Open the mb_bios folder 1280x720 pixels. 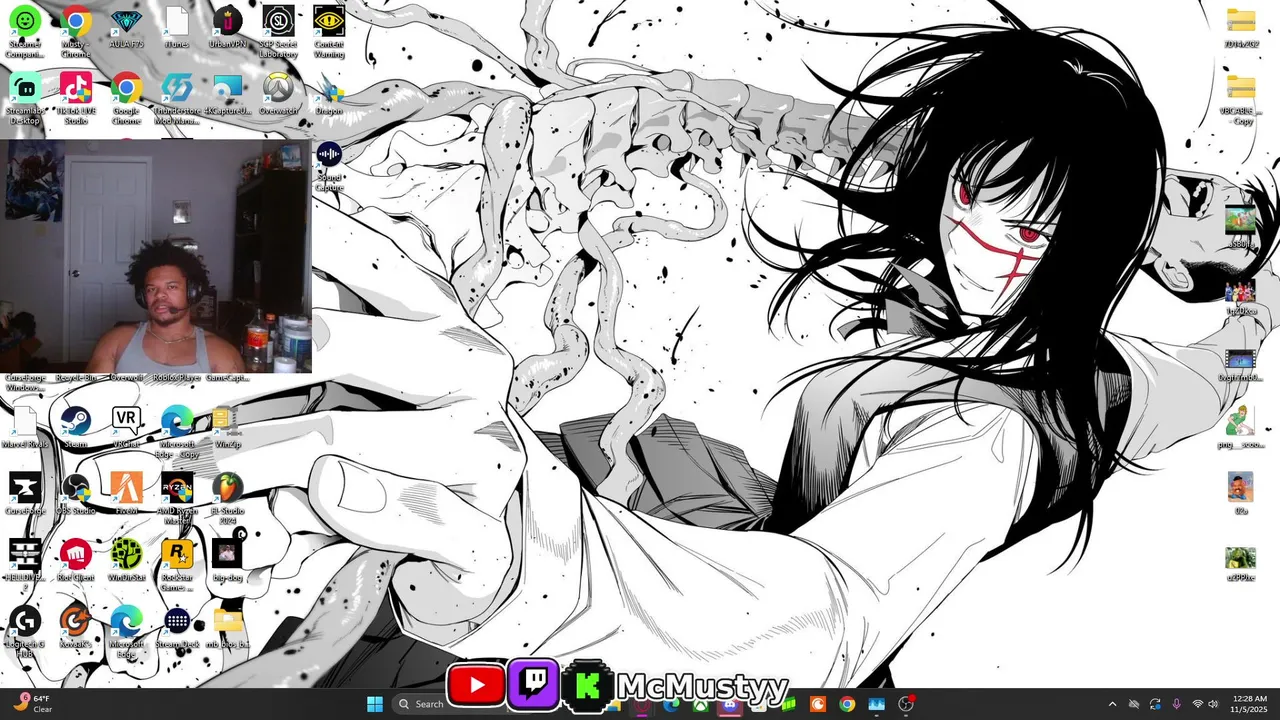(227, 628)
